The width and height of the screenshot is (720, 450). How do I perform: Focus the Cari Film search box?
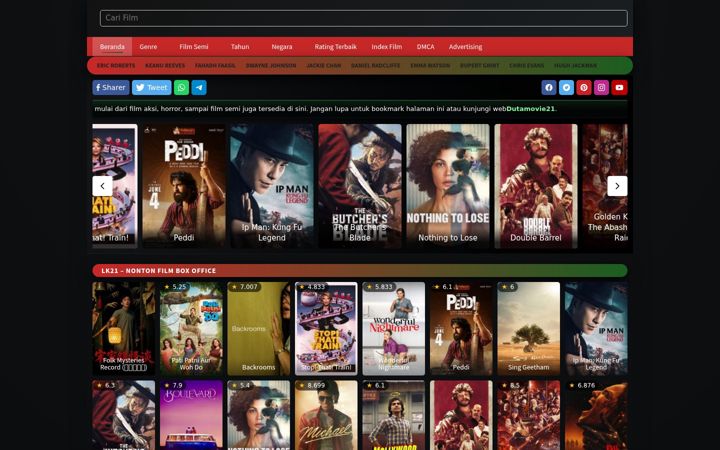[x=364, y=18]
